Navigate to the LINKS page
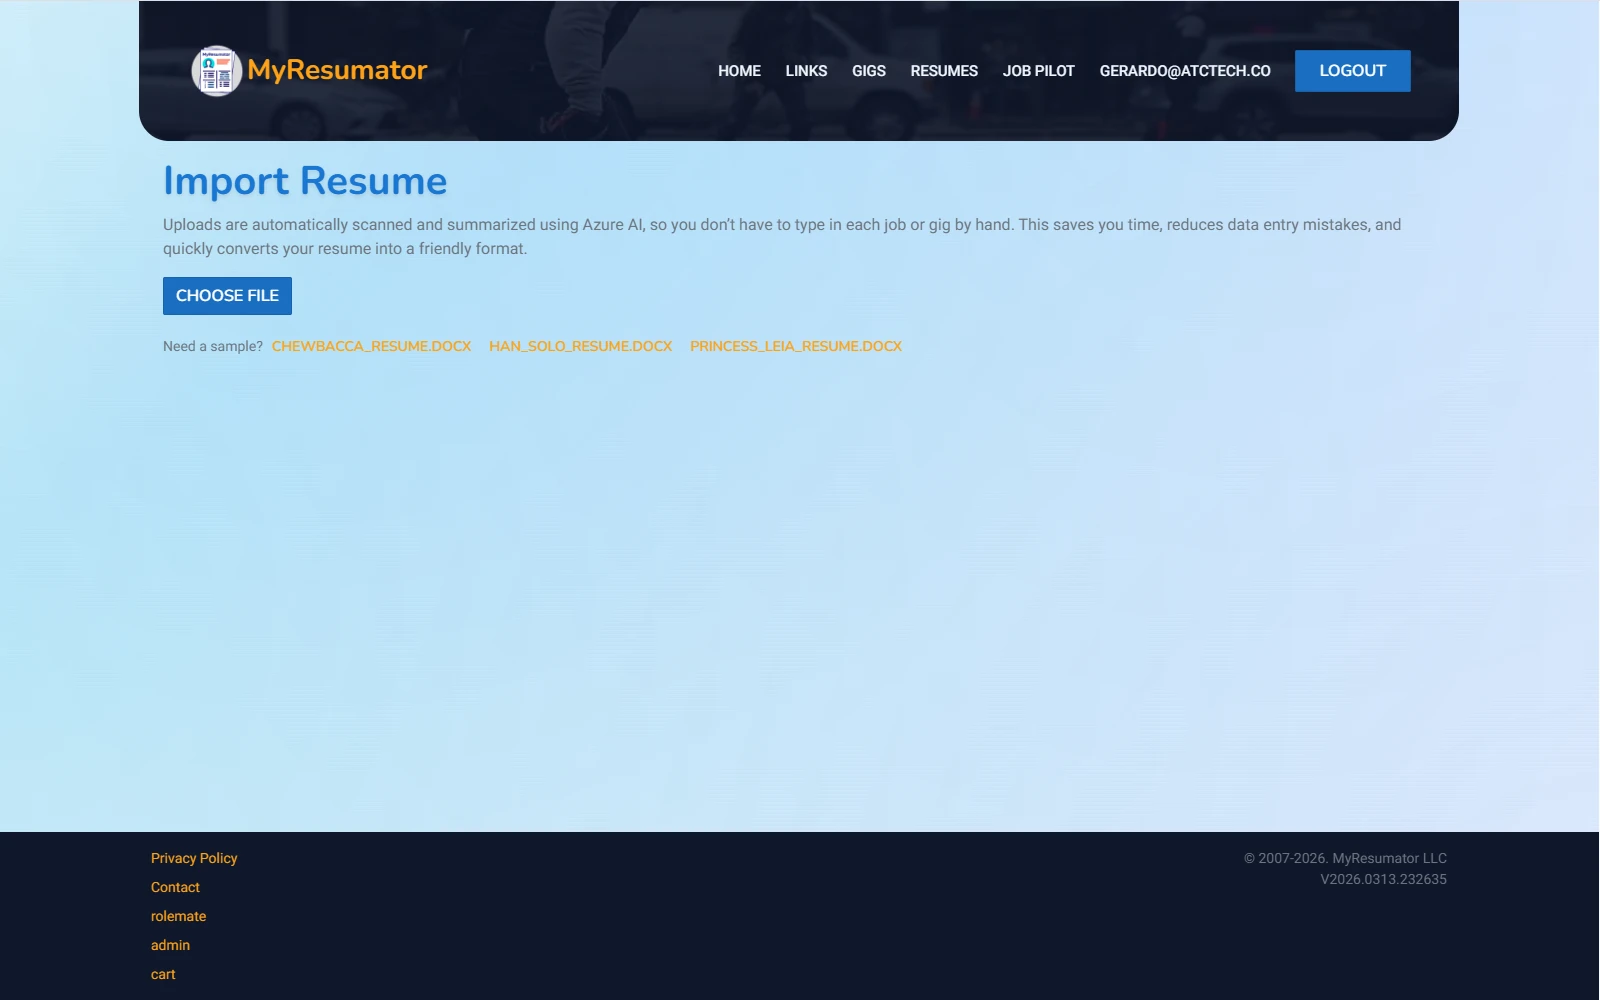 pyautogui.click(x=806, y=70)
